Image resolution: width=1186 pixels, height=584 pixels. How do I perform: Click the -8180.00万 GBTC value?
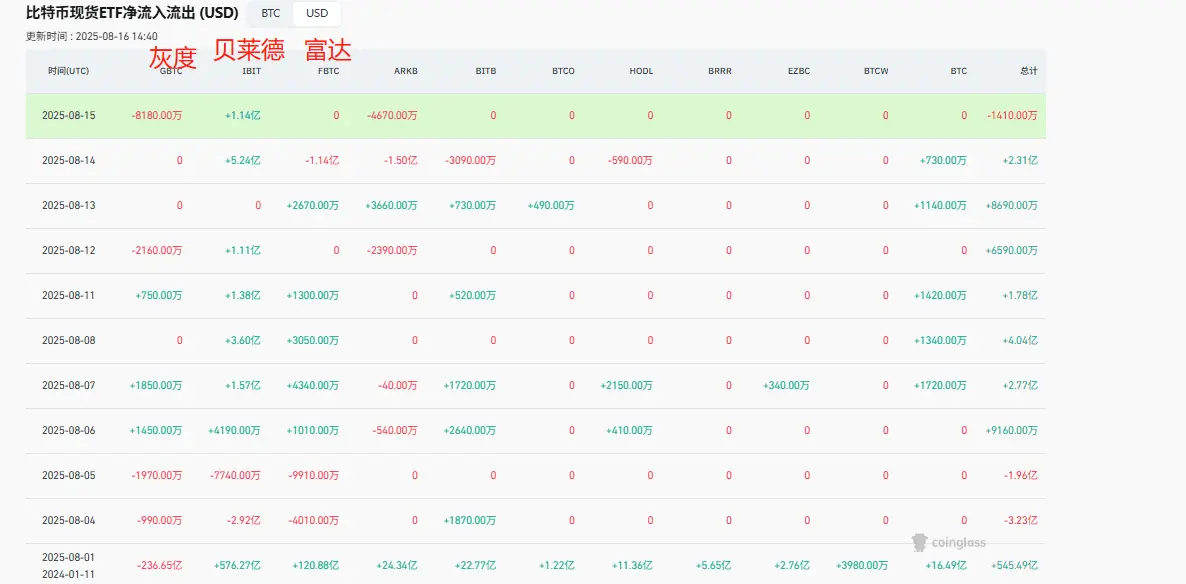click(x=157, y=116)
